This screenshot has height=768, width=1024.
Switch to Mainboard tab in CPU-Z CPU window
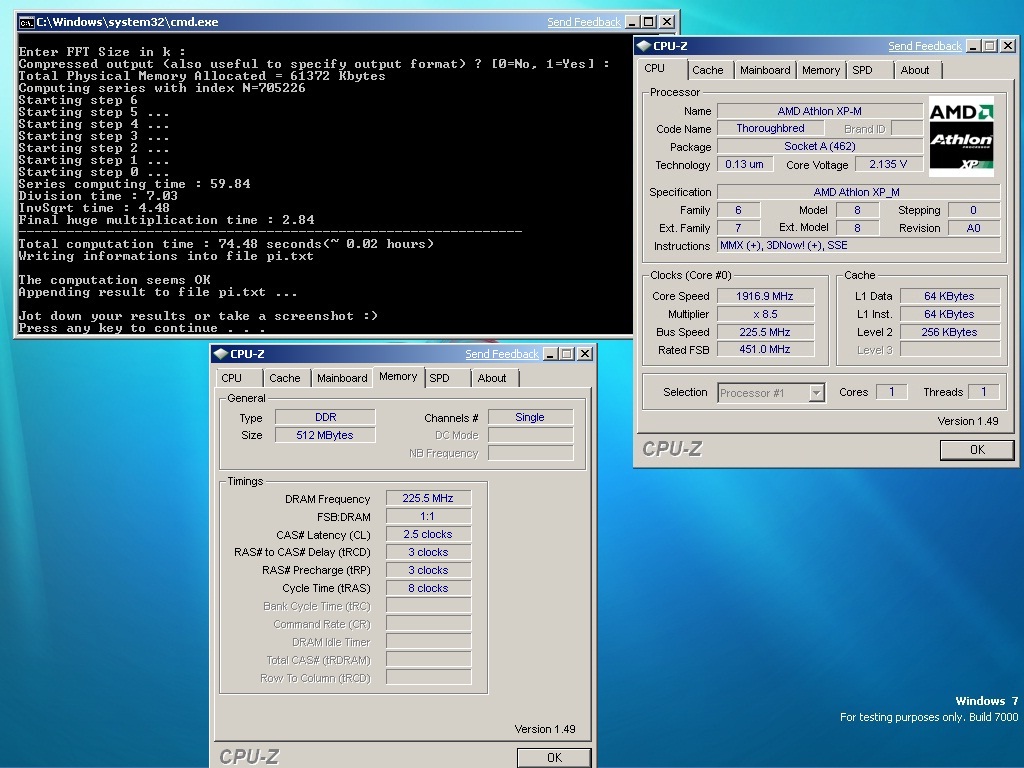point(765,70)
